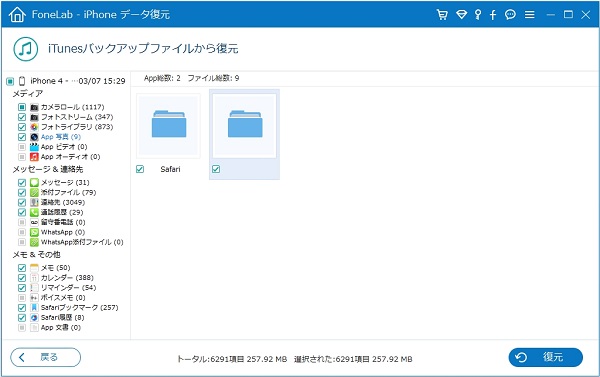The width and height of the screenshot is (600, 377).
Task: Open the shopping cart purchase icon
Action: tap(442, 15)
